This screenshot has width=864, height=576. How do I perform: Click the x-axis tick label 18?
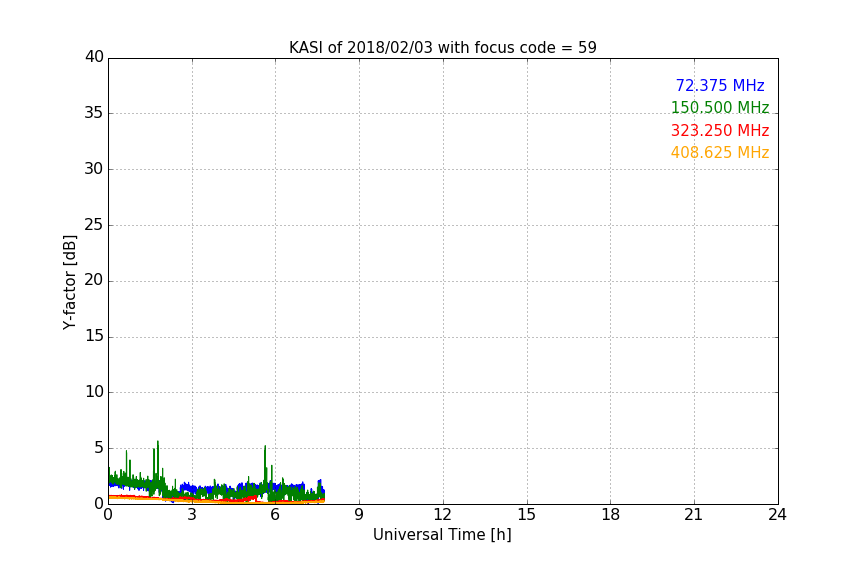pos(610,515)
